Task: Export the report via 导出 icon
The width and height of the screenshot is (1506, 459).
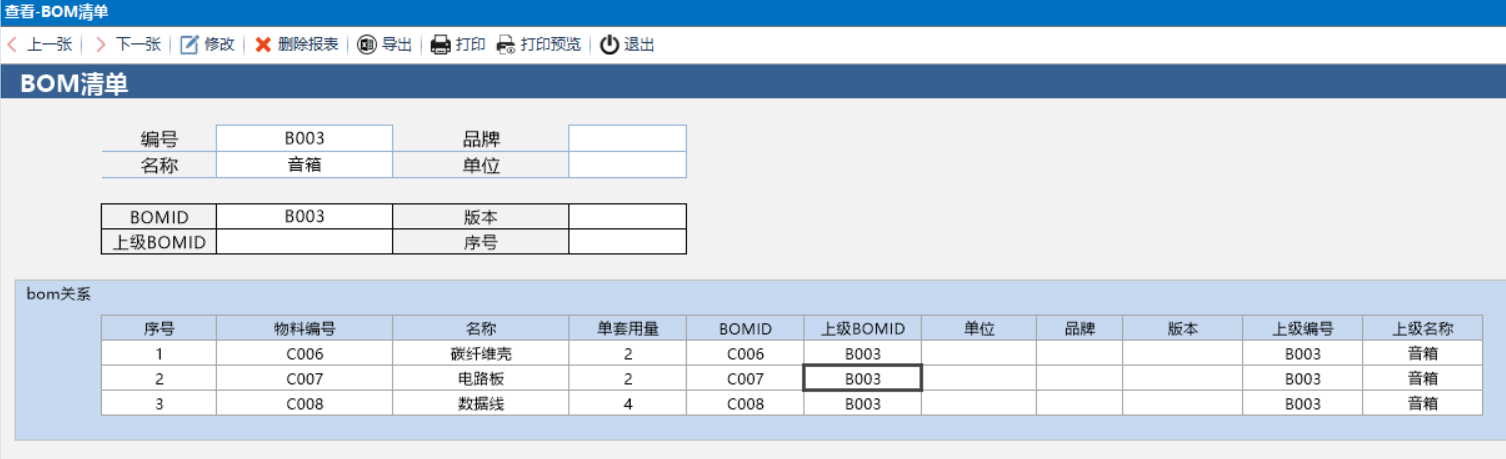Action: (x=367, y=44)
